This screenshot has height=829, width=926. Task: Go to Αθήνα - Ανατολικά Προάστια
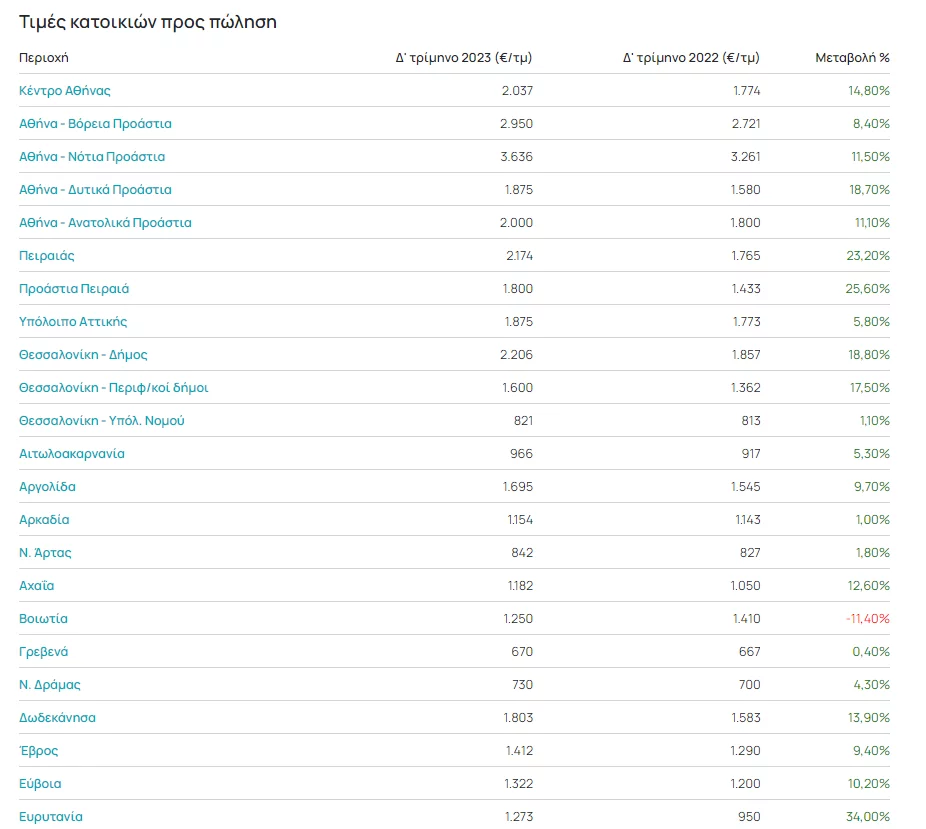coord(105,223)
